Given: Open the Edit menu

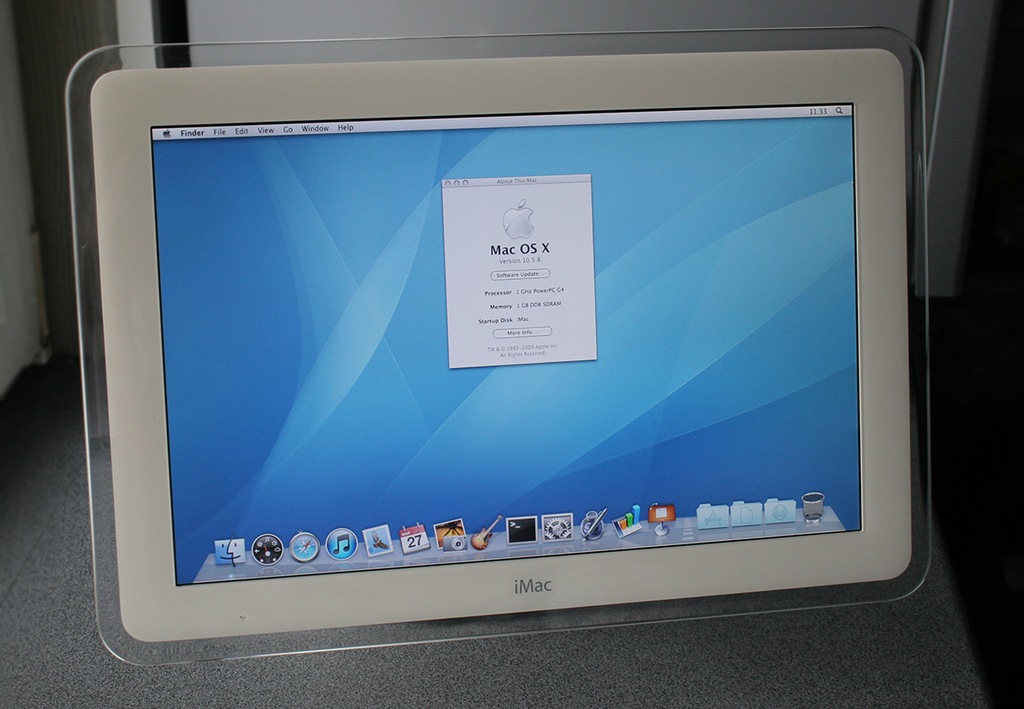Looking at the screenshot, I should (242, 131).
